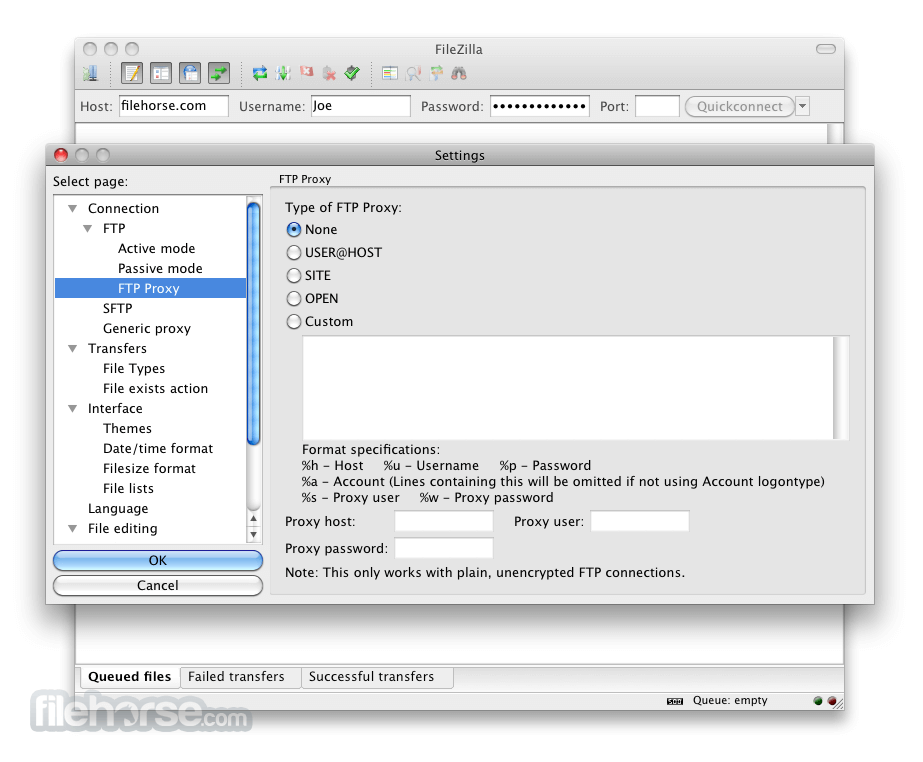Collapse the Connection tree node

(72, 208)
